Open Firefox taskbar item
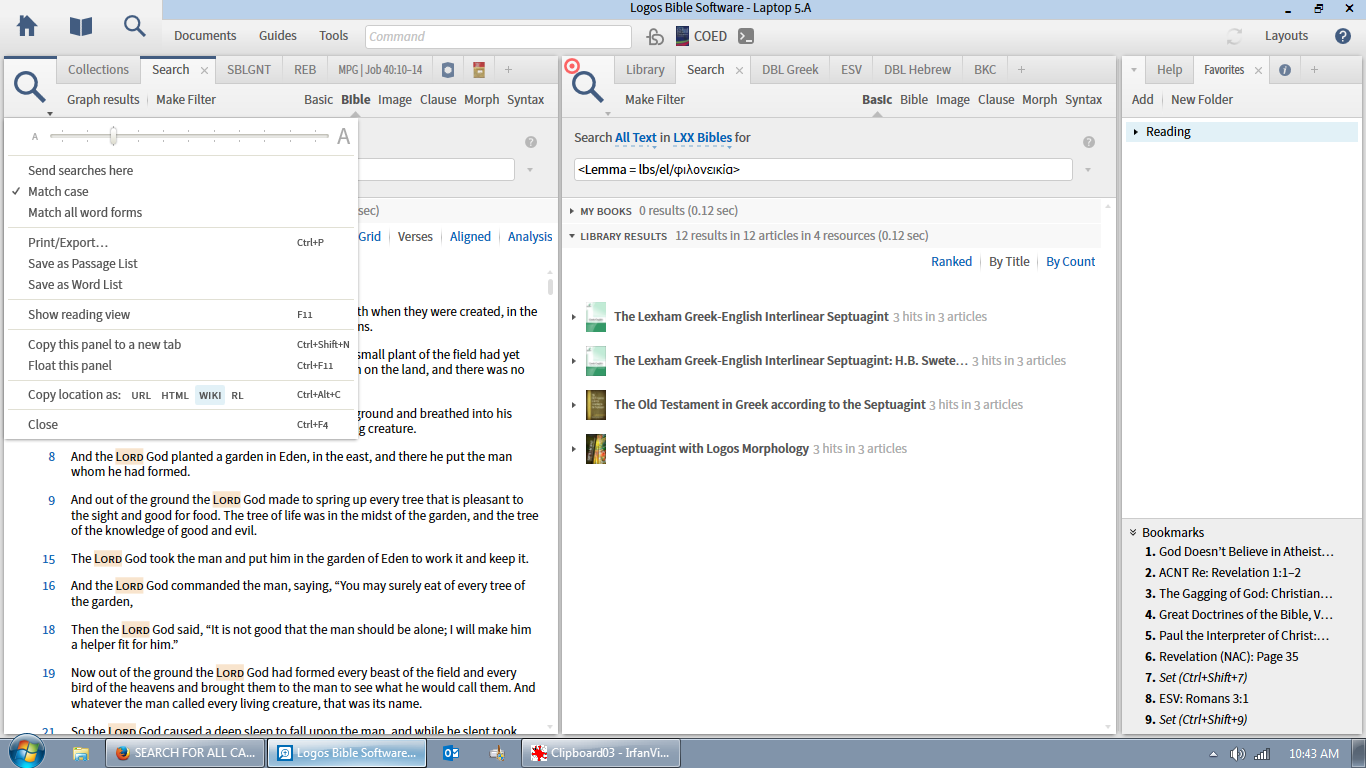1366x768 pixels. (186, 753)
